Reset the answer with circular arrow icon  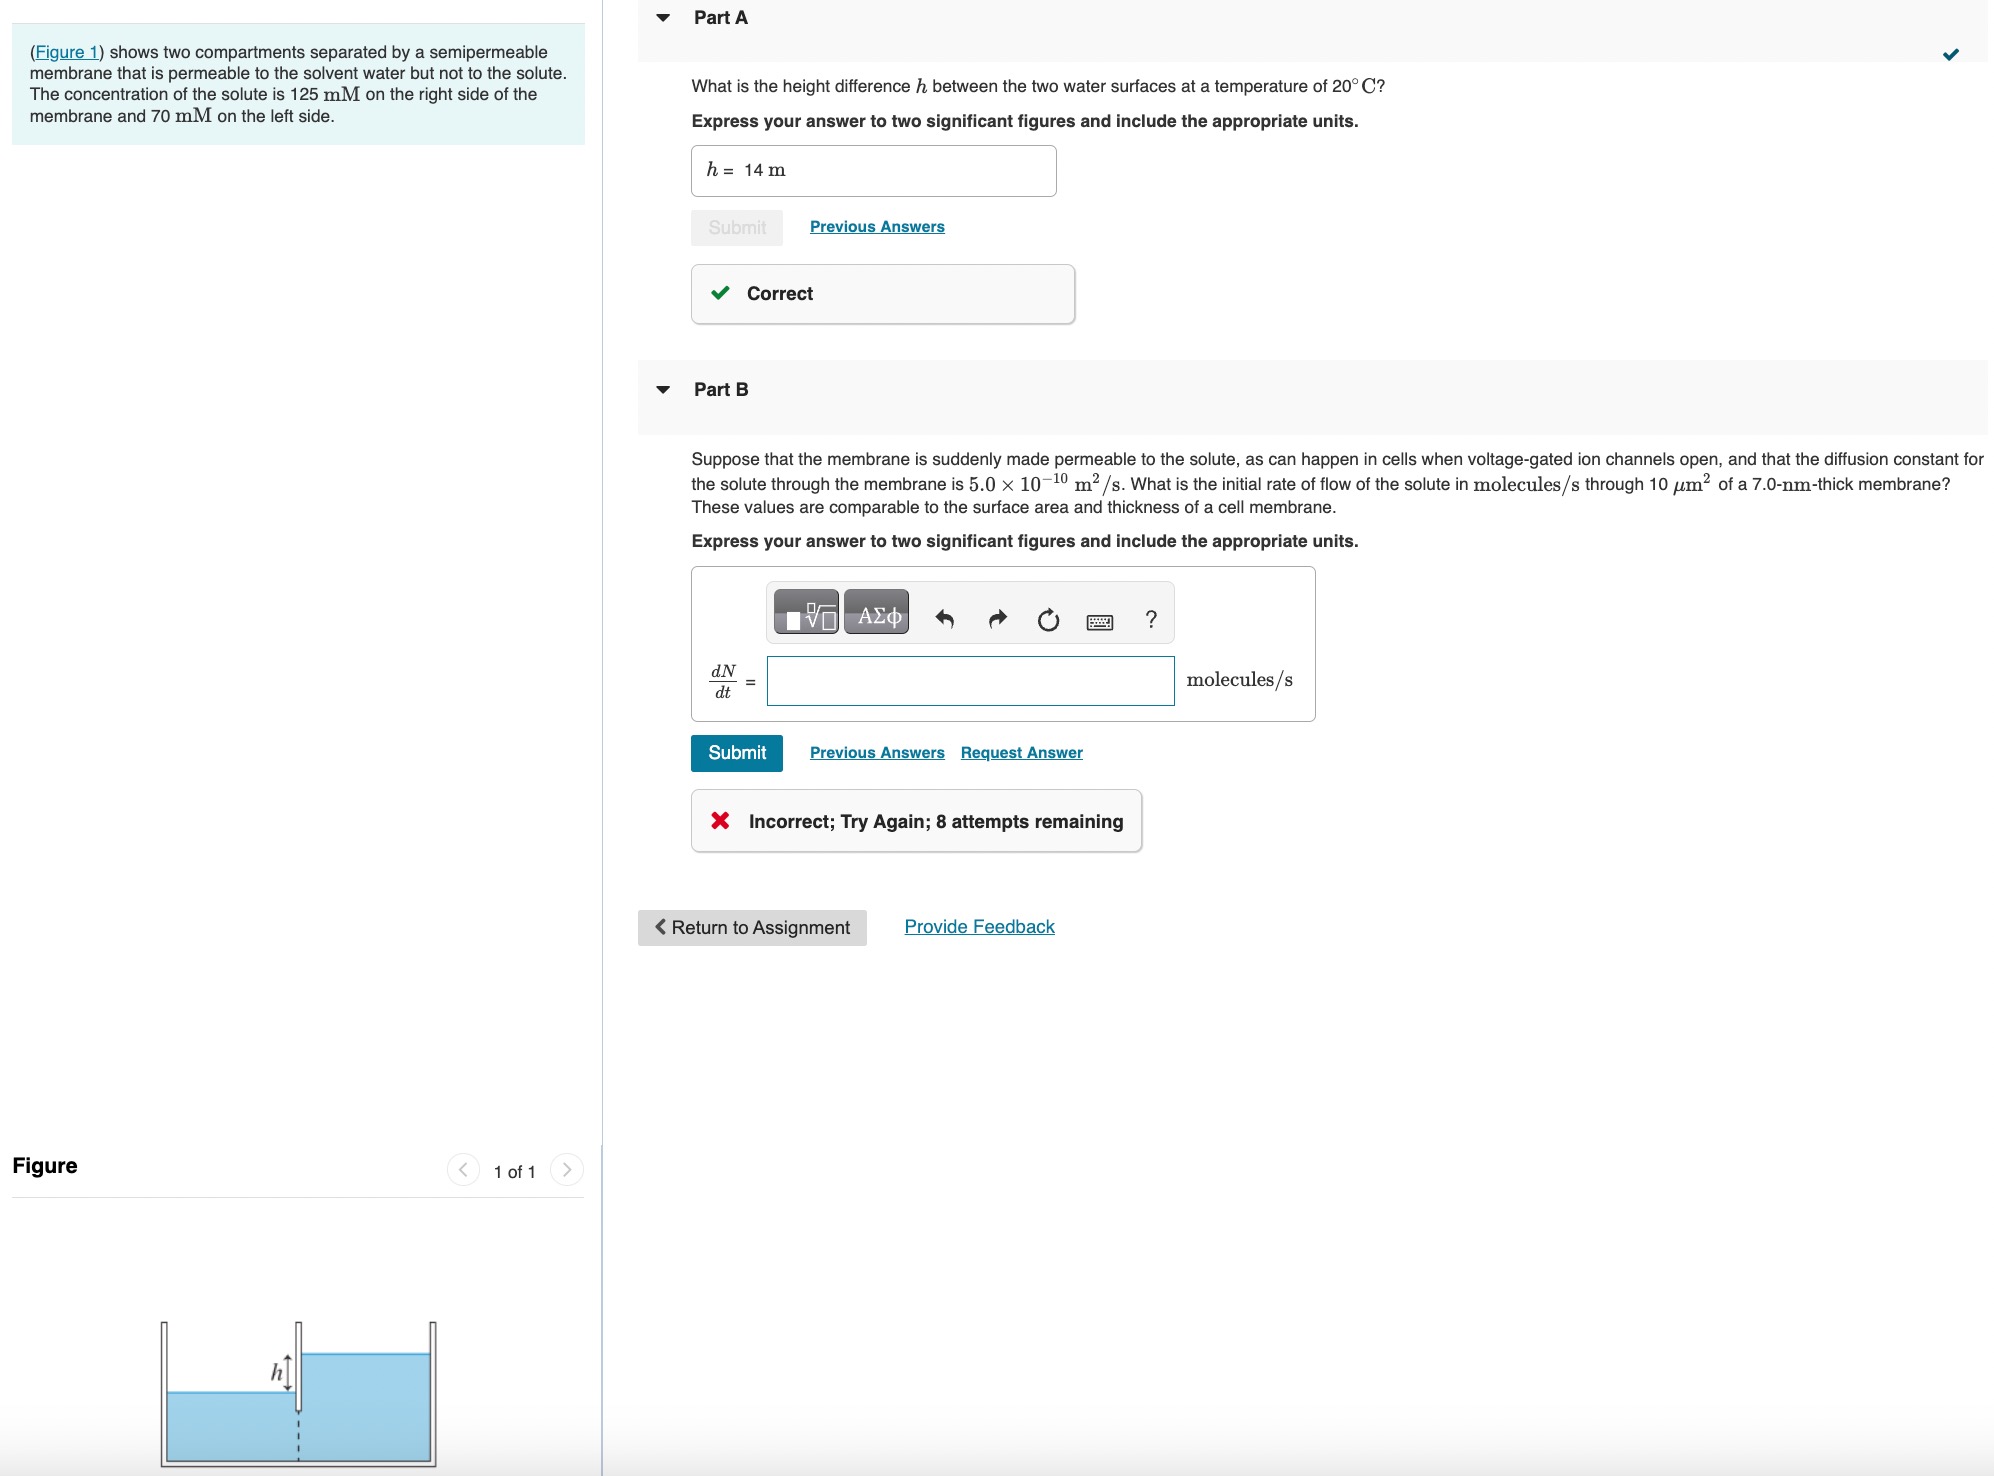(1048, 620)
